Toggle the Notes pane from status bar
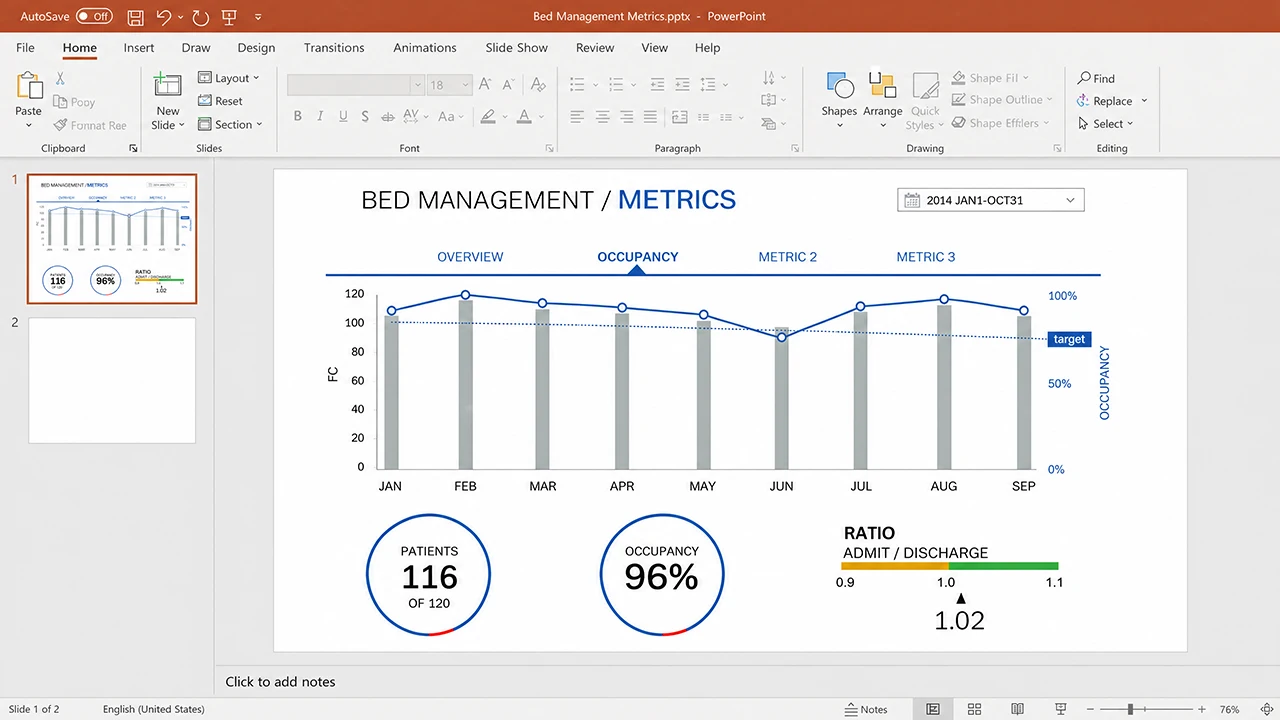The image size is (1280, 720). pos(866,709)
